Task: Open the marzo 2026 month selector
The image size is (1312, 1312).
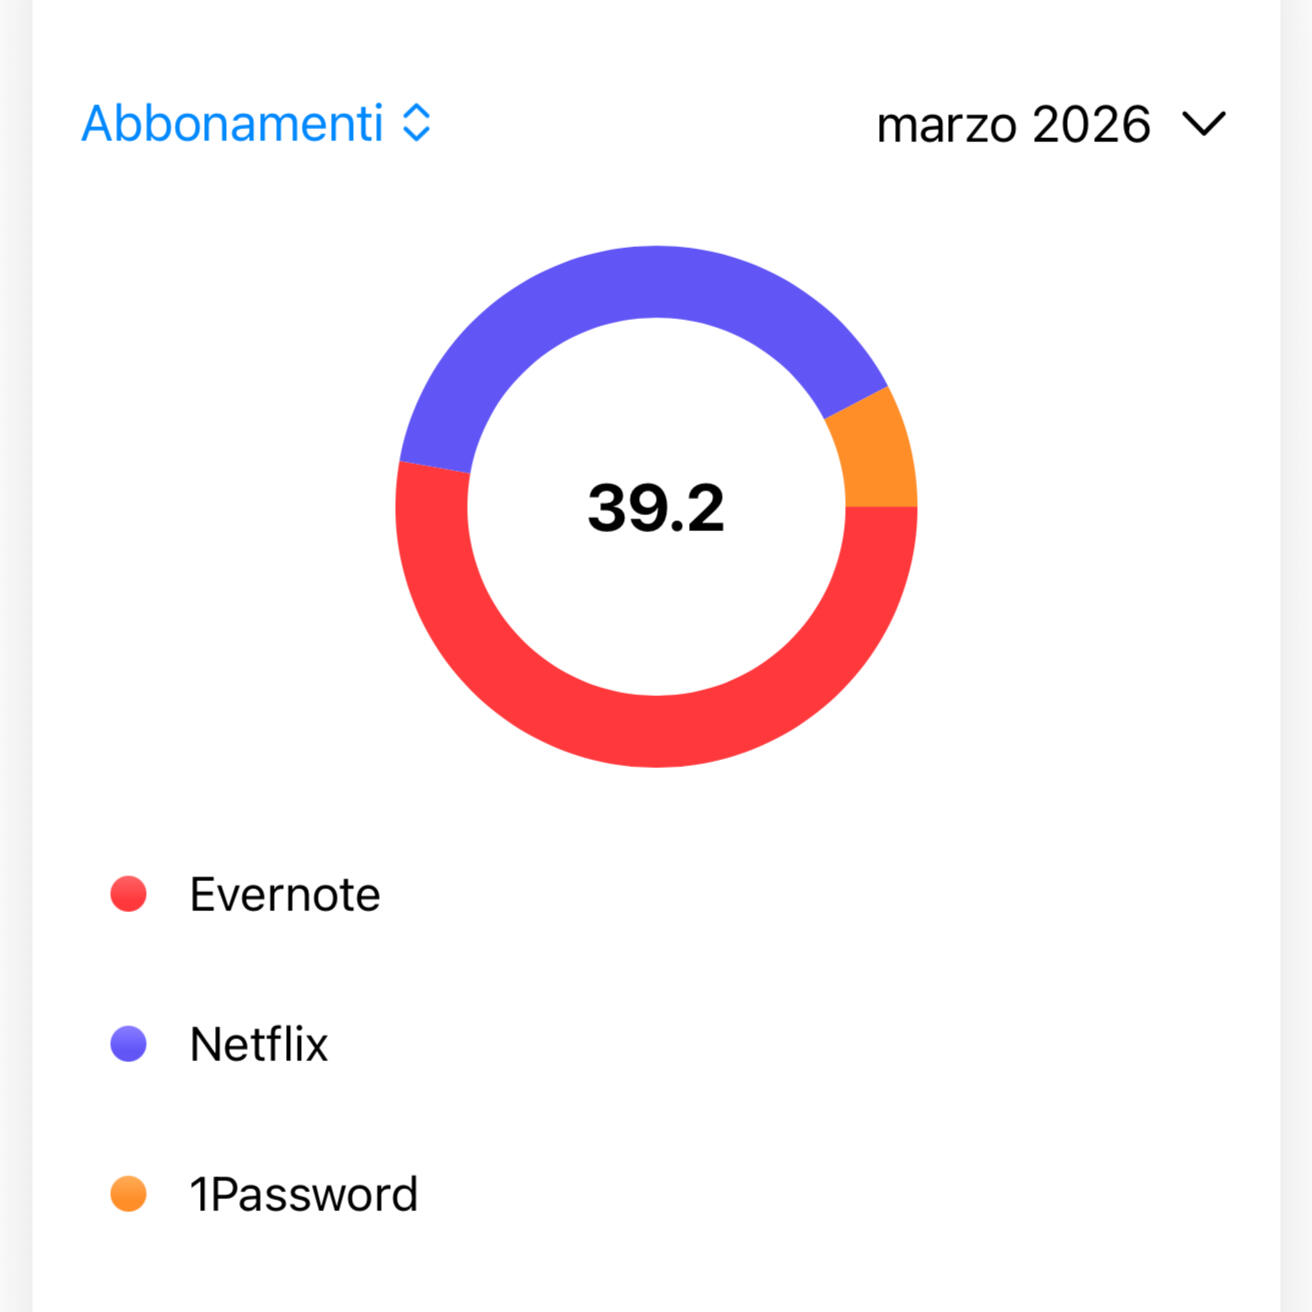Action: pos(1050,125)
